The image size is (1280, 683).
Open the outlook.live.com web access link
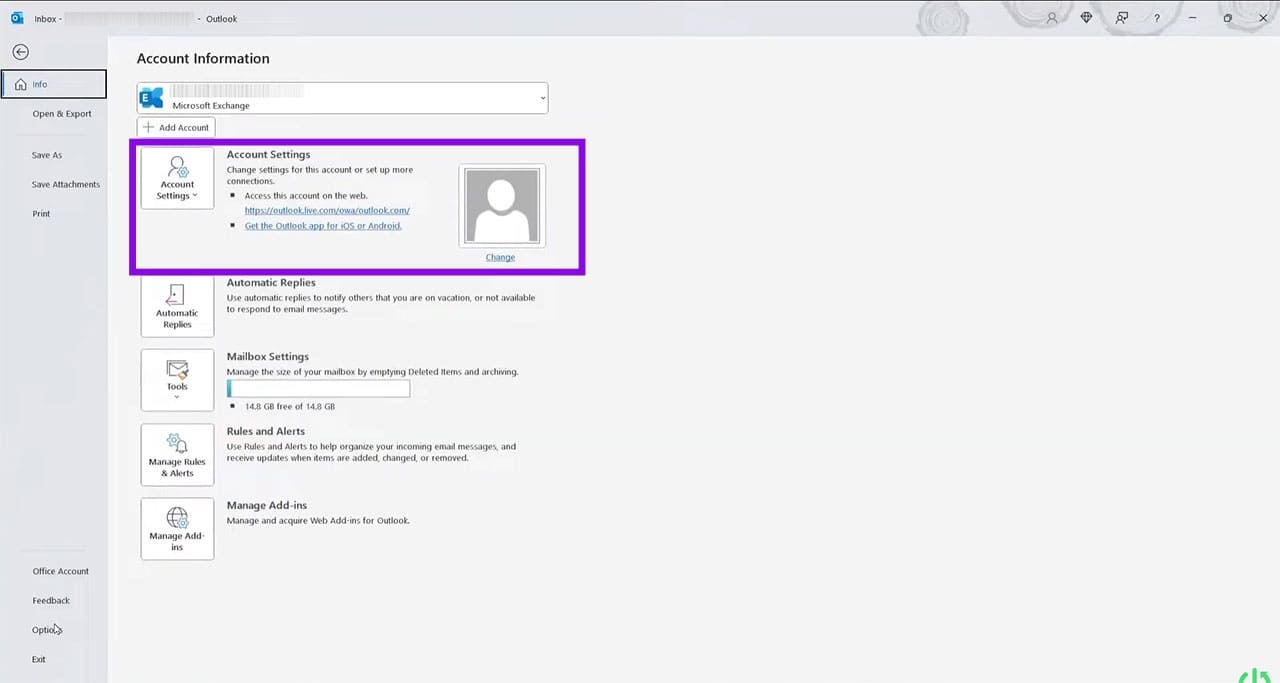point(327,211)
